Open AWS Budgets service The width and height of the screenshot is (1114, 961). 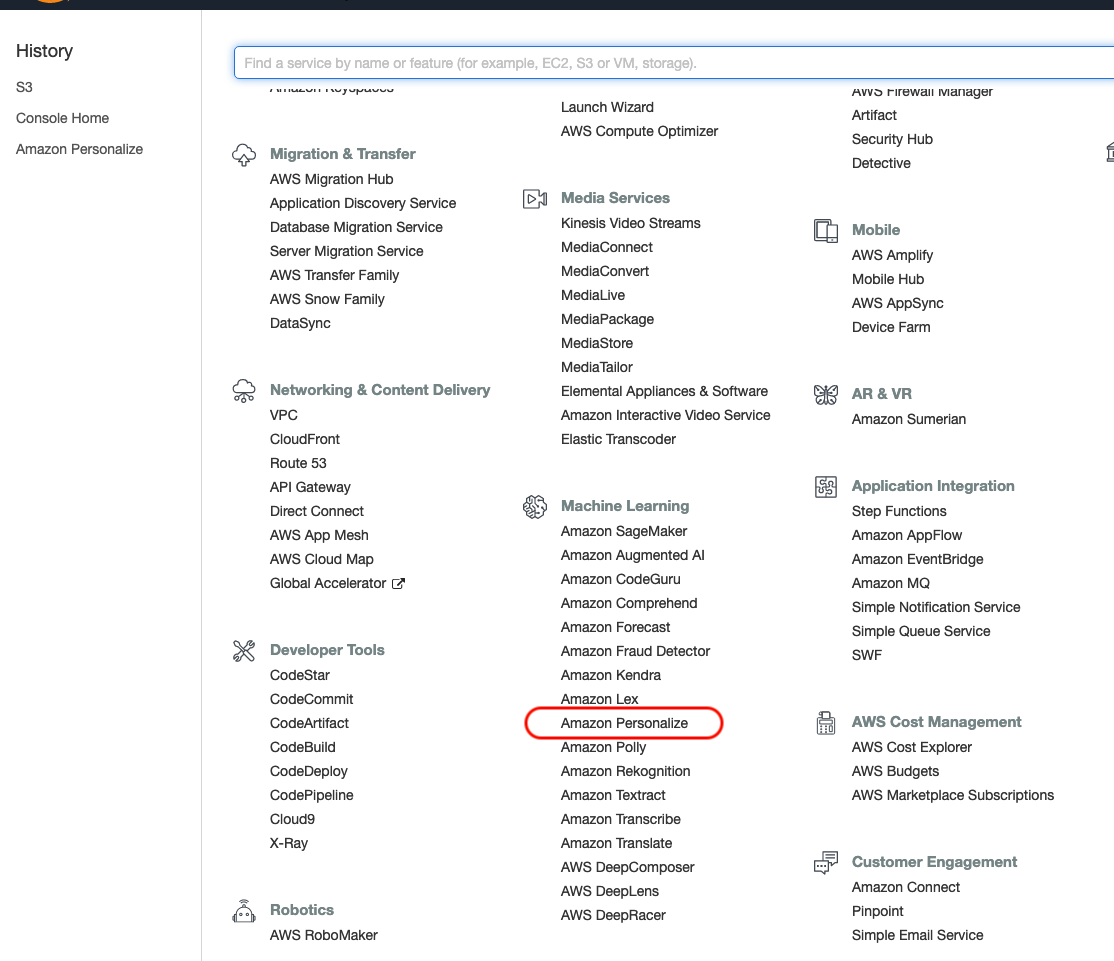[895, 771]
